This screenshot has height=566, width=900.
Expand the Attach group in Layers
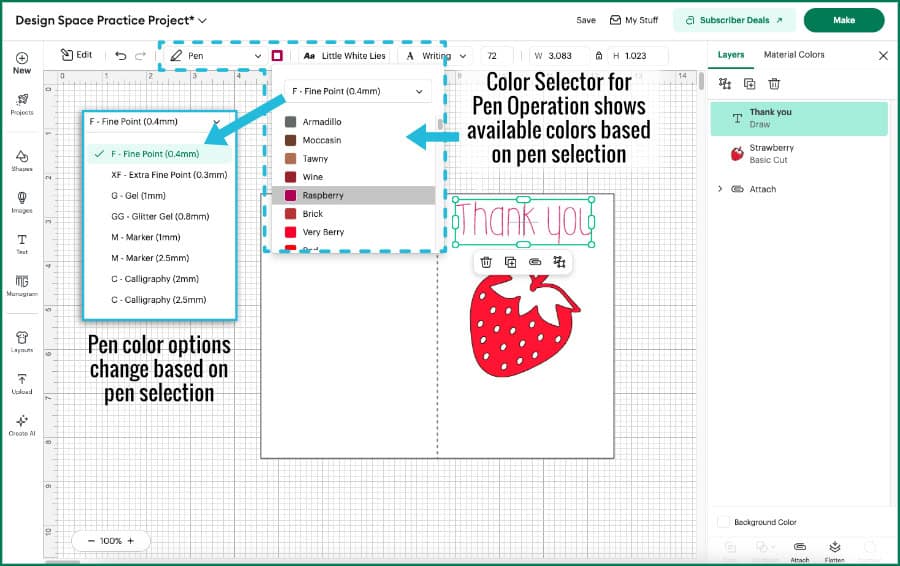tap(720, 189)
